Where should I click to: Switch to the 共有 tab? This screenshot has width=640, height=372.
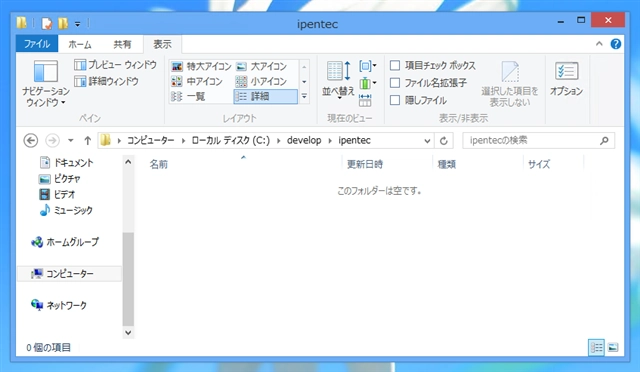coord(122,44)
